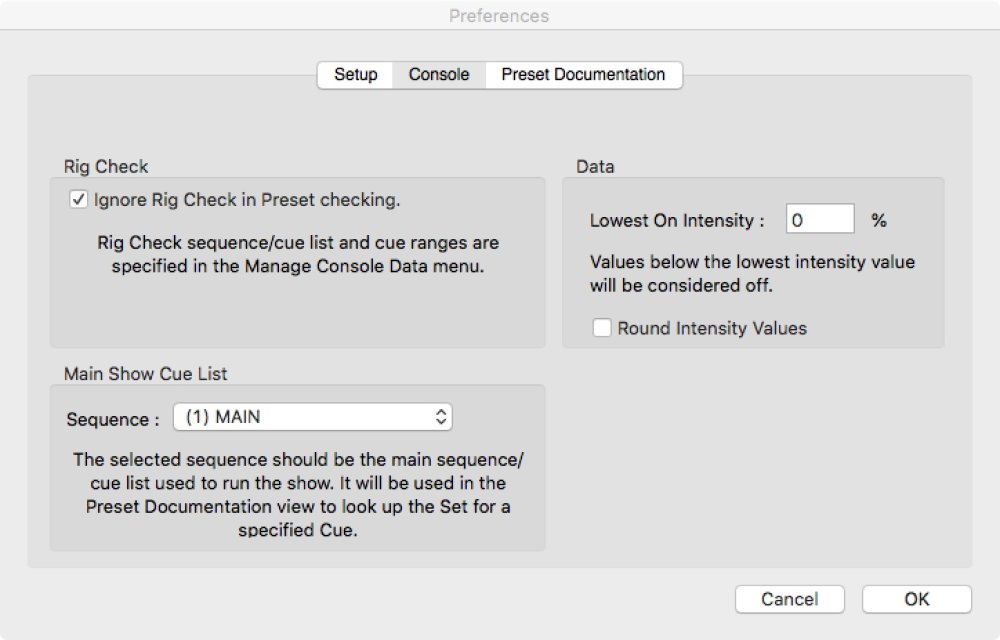The image size is (1000, 640).
Task: Dismiss changes using the Cancel button
Action: 789,599
